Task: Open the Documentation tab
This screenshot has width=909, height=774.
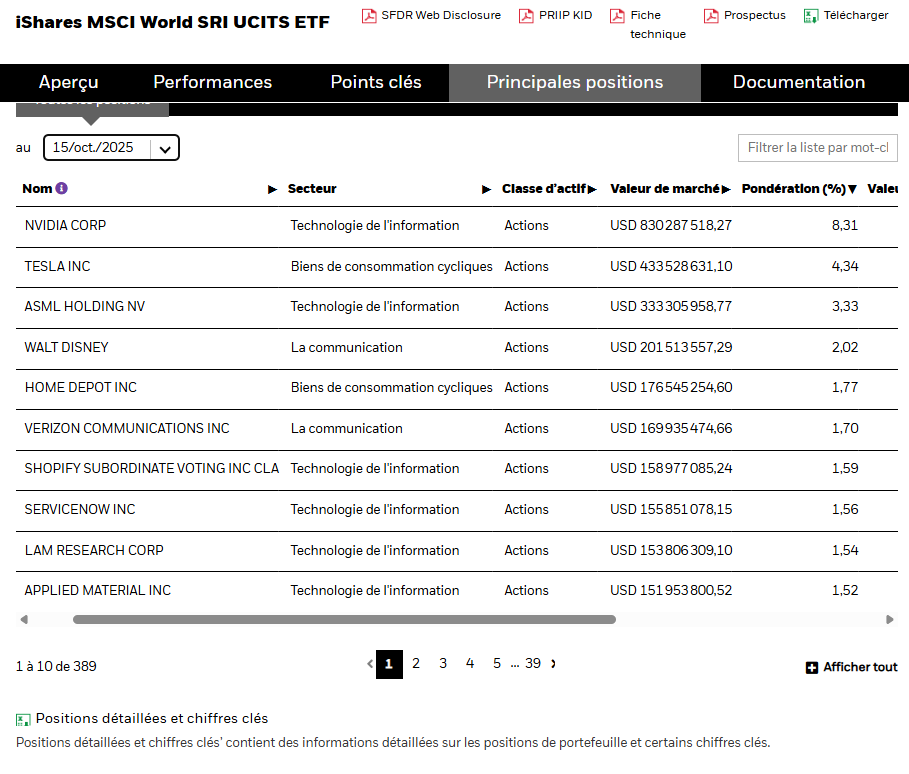Action: [799, 82]
